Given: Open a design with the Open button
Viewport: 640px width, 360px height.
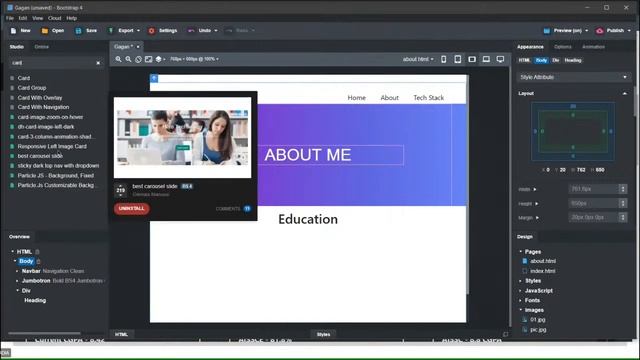Looking at the screenshot, I should (53, 31).
